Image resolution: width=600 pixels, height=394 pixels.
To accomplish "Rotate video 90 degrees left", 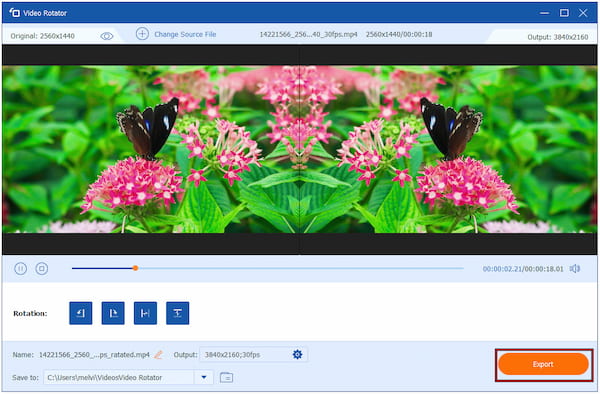I will pyautogui.click(x=80, y=313).
